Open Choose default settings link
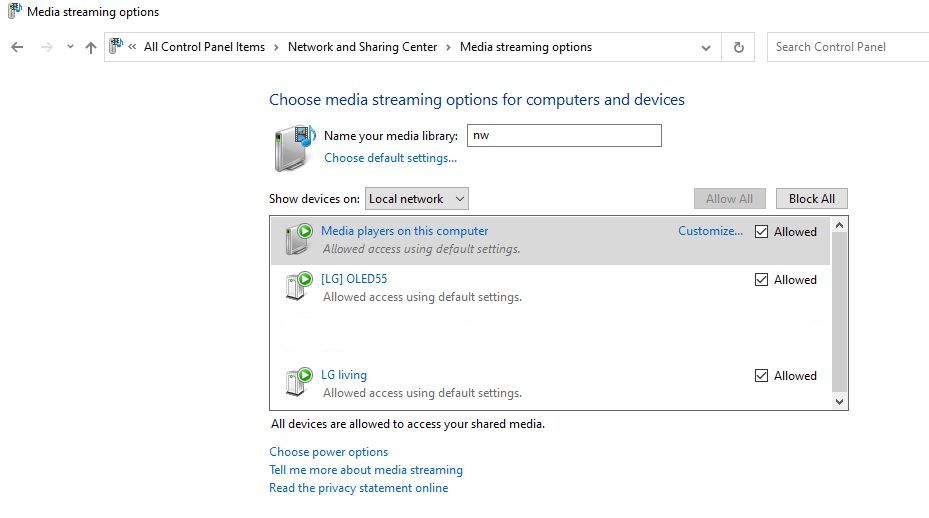Image resolution: width=929 pixels, height=518 pixels. [390, 158]
